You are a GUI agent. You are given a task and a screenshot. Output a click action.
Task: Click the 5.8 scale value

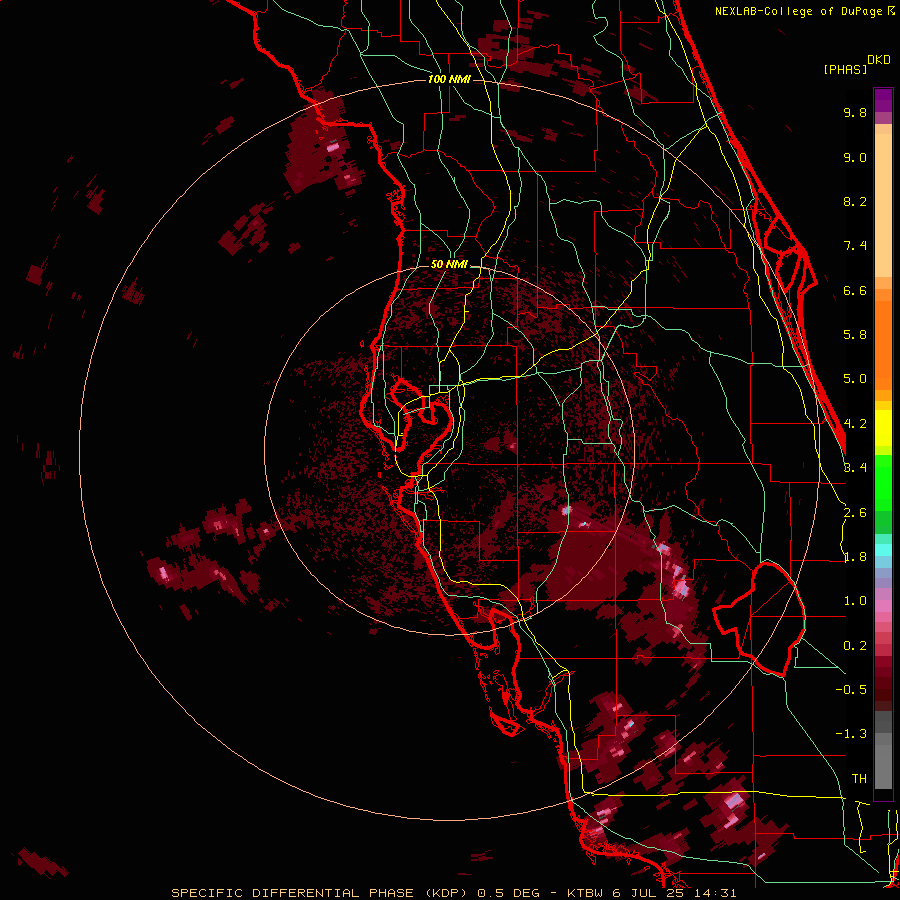855,334
